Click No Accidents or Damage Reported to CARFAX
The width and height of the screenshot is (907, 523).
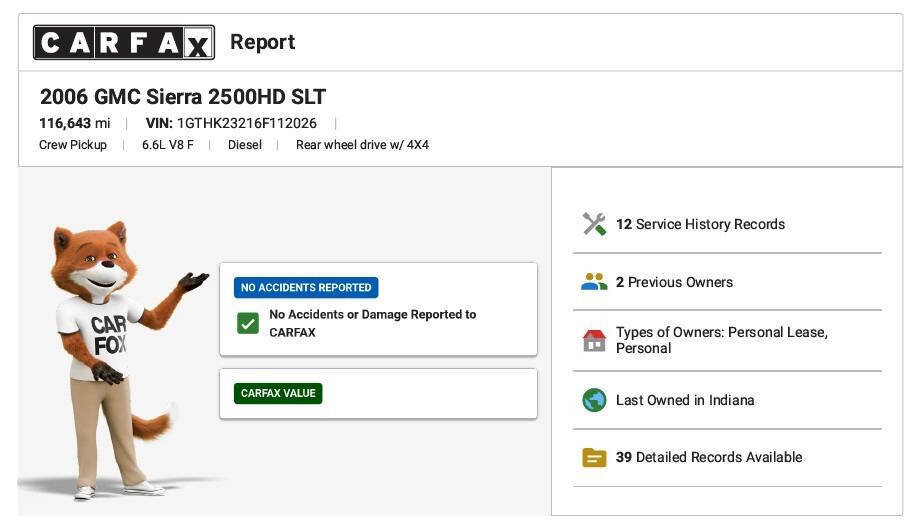point(373,323)
